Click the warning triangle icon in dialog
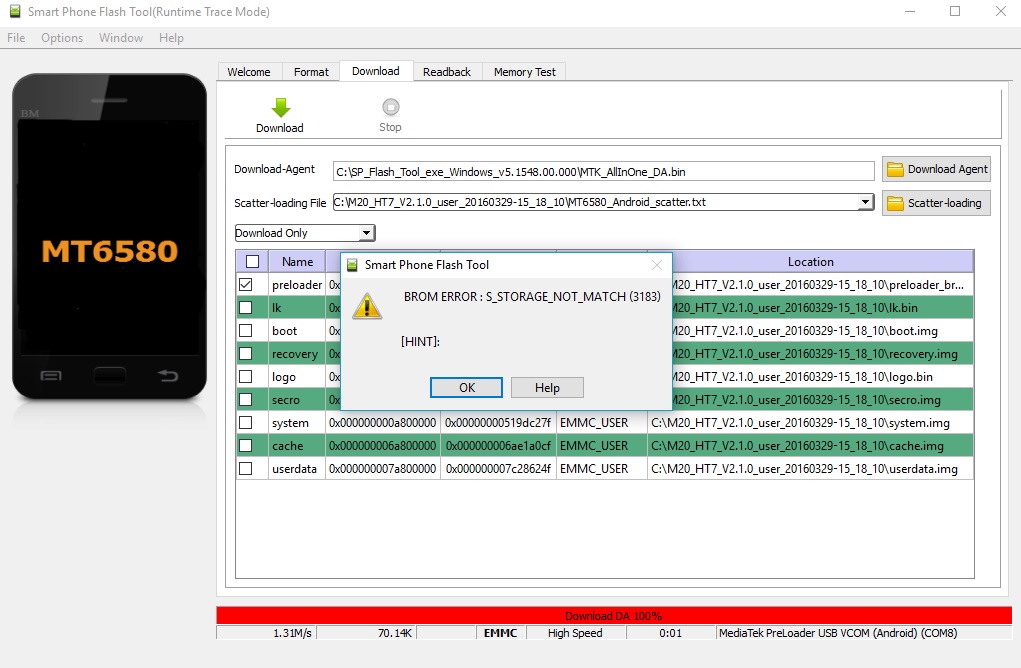 point(368,306)
